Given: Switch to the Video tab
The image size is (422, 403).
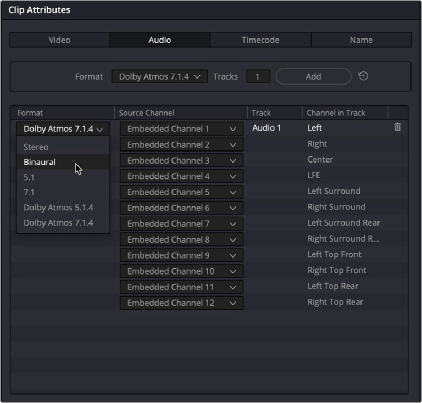Looking at the screenshot, I should [59, 40].
